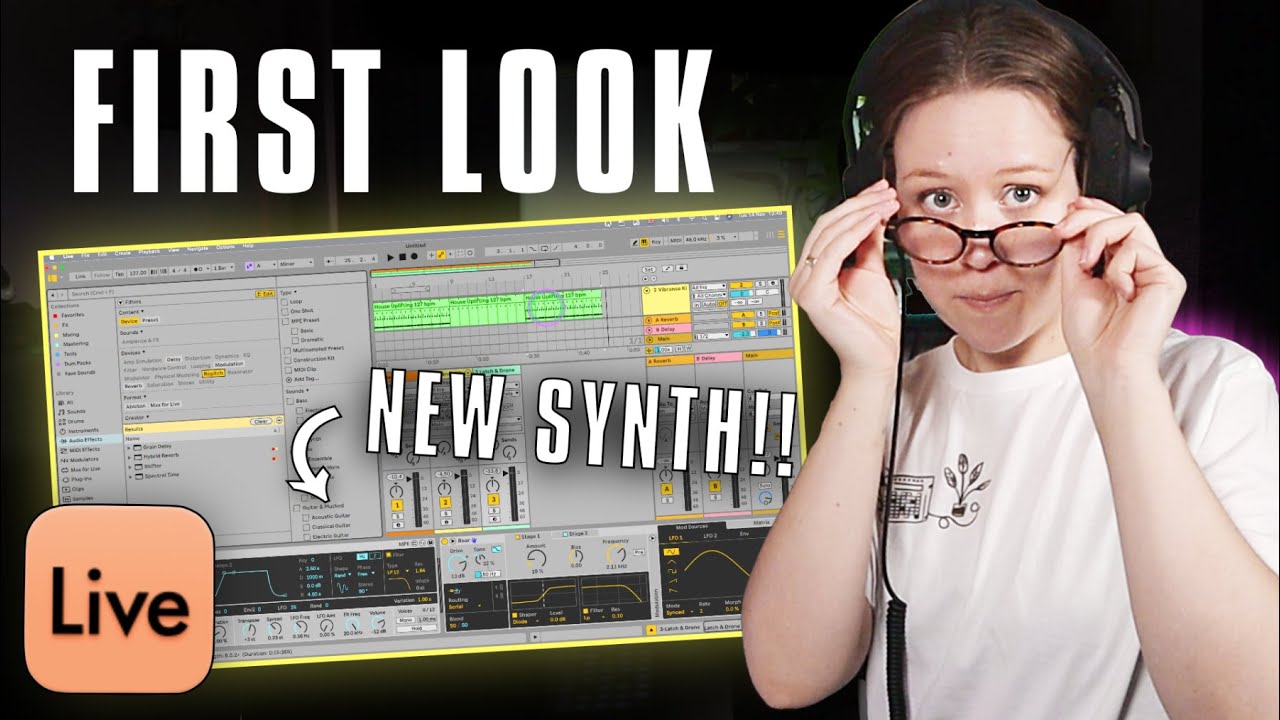This screenshot has height=720, width=1280.
Task: Collapse the Filters section toggle
Action: [x=120, y=302]
